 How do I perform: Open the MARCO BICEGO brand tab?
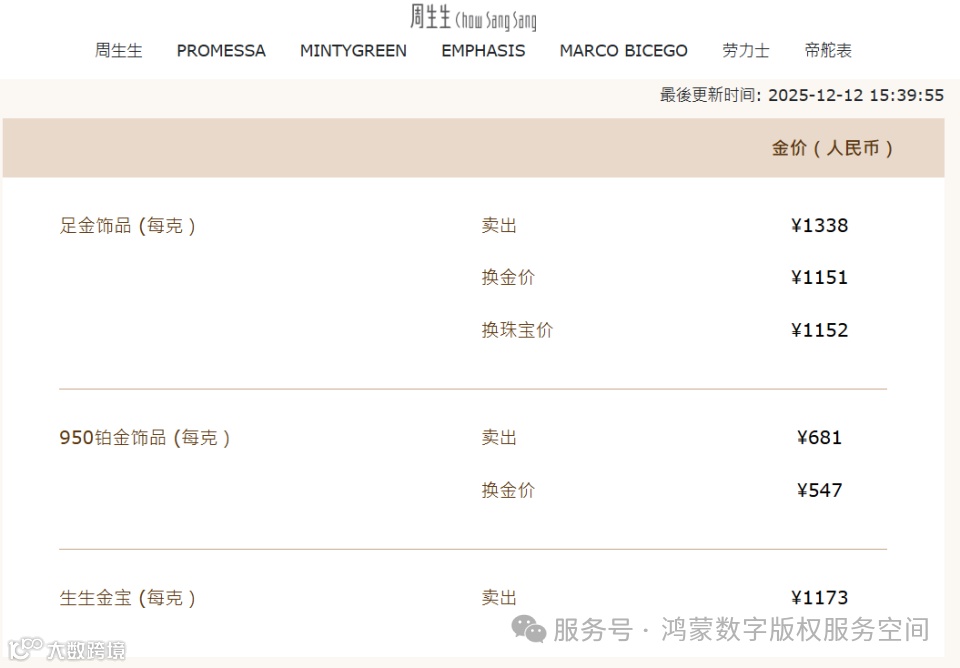[623, 50]
